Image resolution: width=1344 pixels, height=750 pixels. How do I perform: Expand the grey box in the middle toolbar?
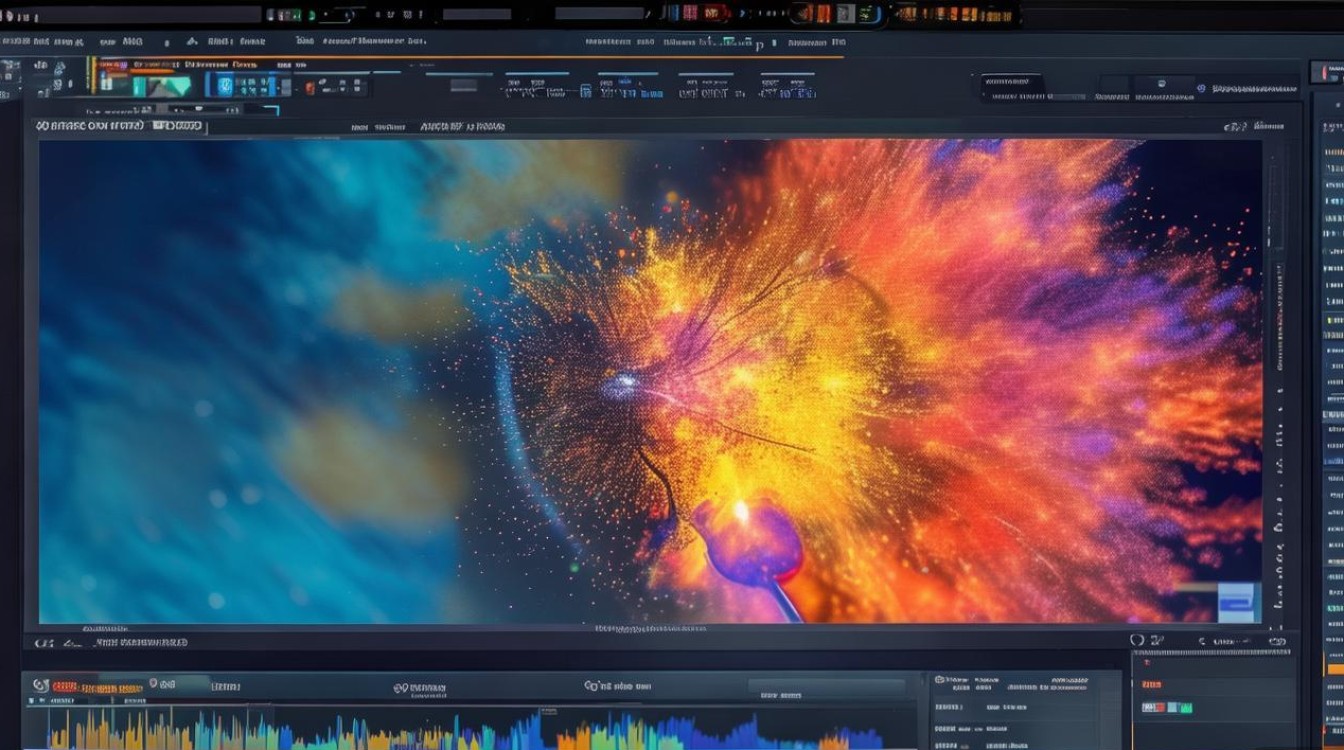click(x=463, y=87)
